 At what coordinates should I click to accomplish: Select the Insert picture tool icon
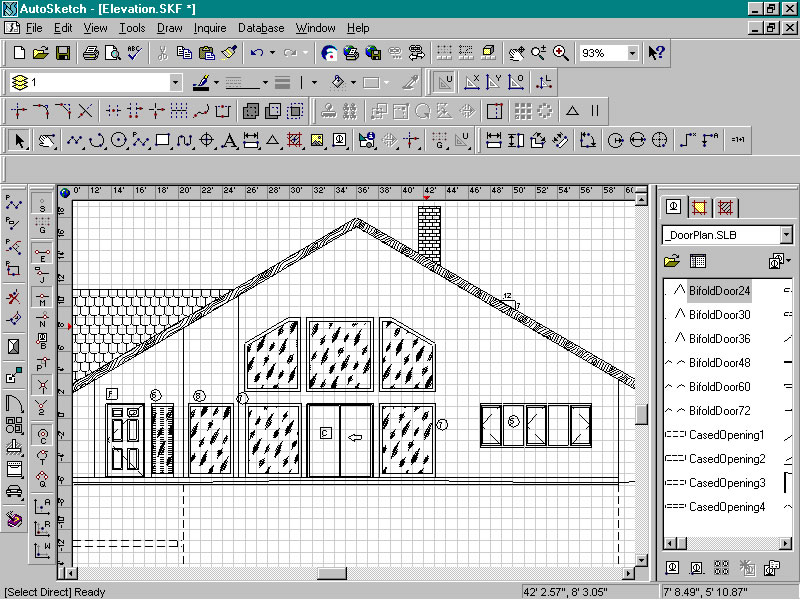coord(317,140)
